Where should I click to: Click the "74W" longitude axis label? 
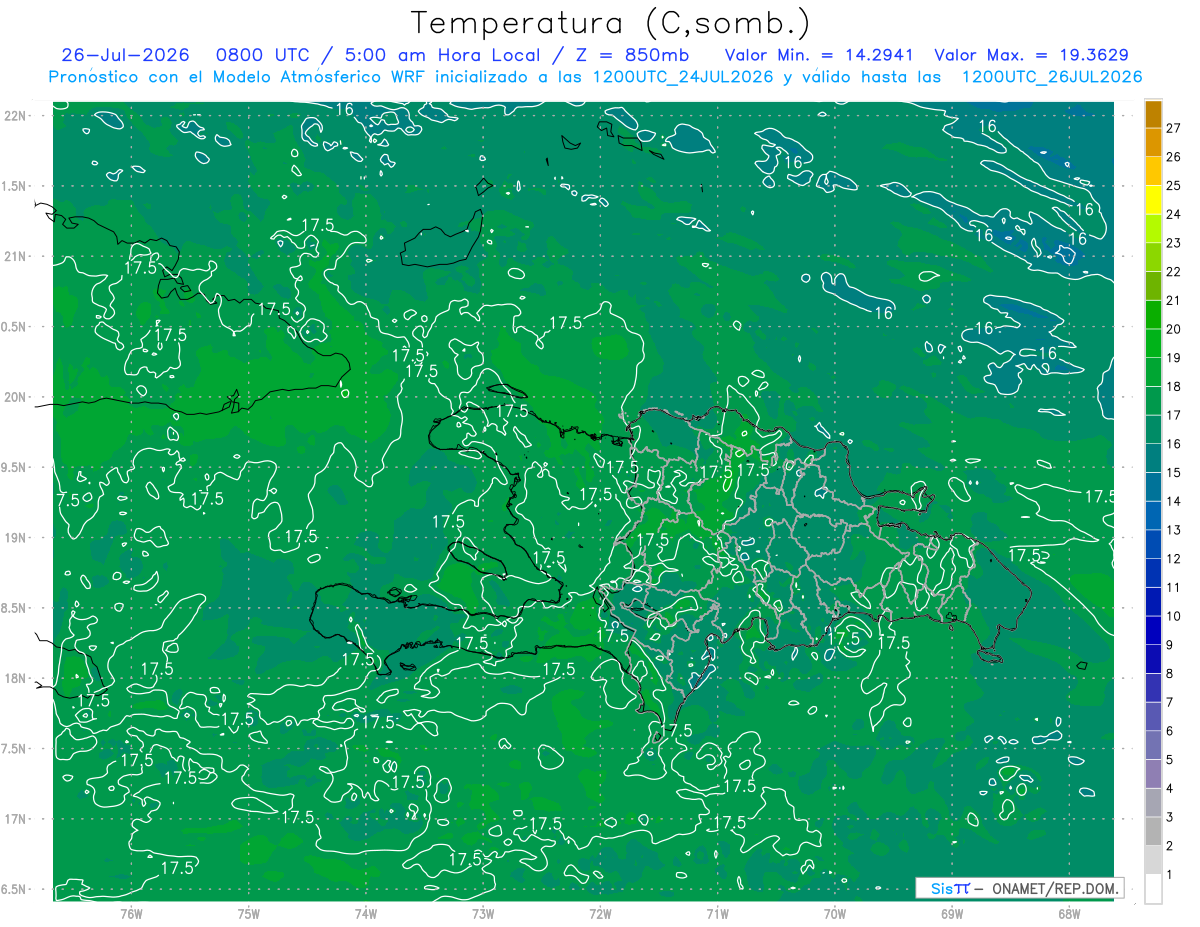coord(366,913)
